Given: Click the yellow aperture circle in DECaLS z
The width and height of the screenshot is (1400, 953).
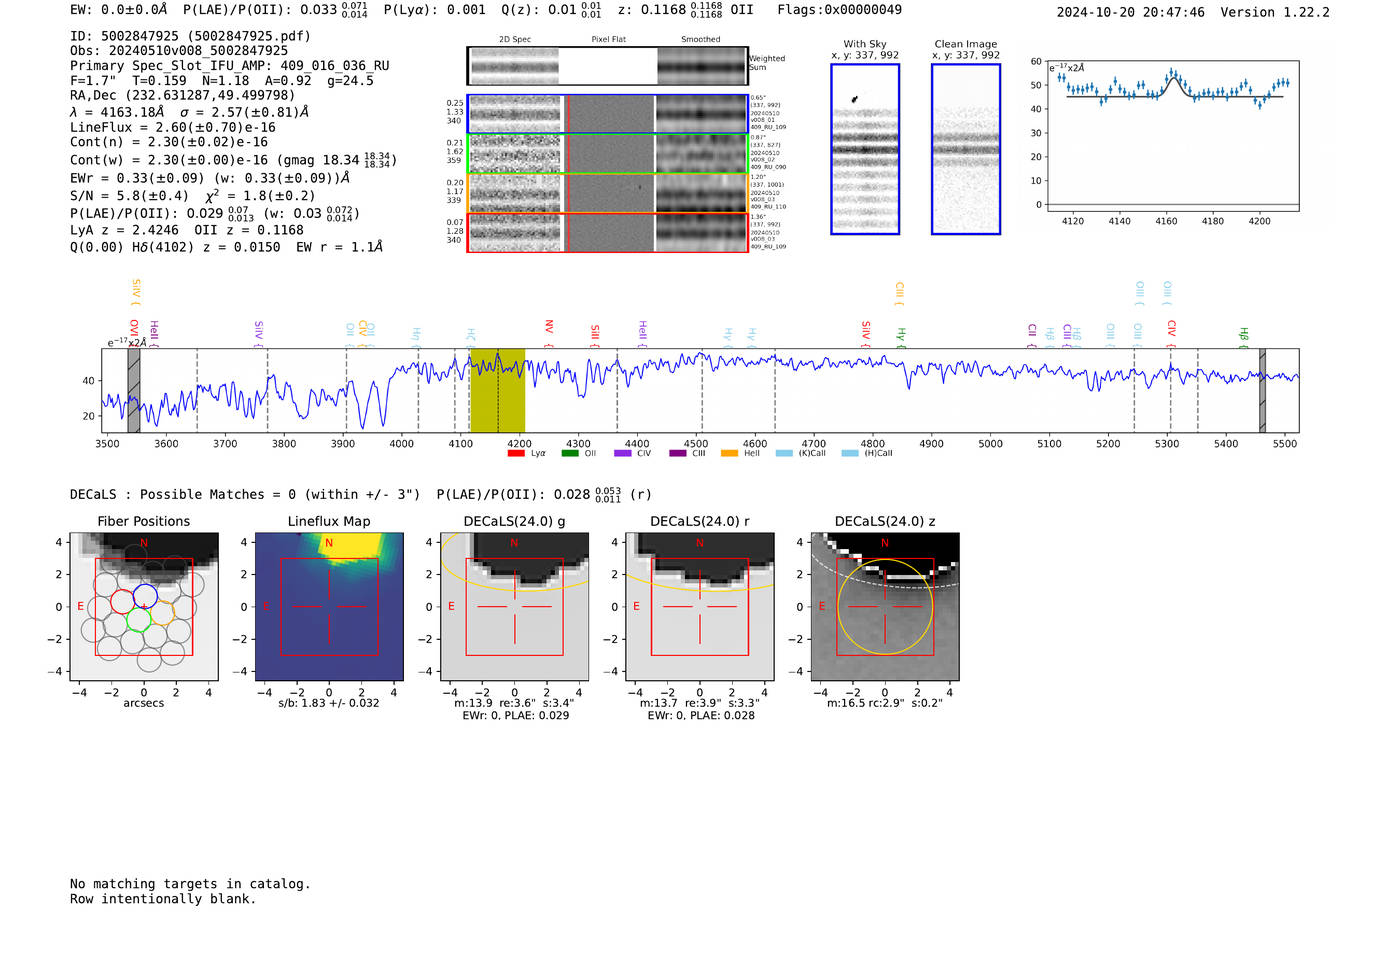Looking at the screenshot, I should (x=885, y=607).
